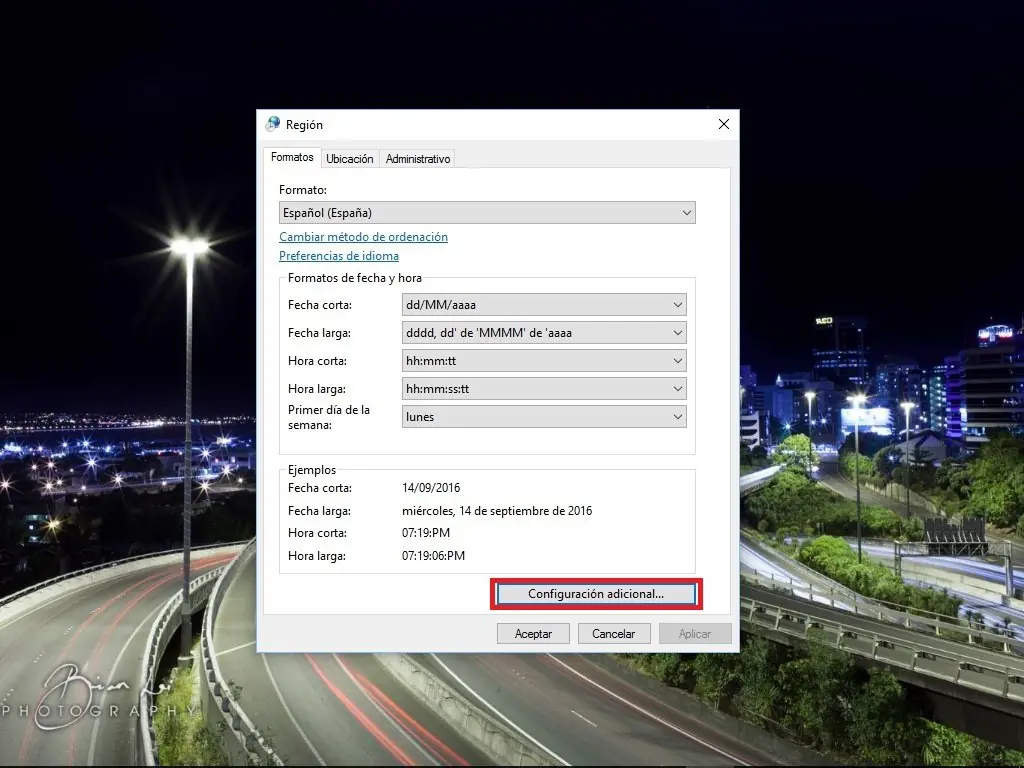This screenshot has width=1024, height=768.
Task: Close the Región dialog window
Action: tap(724, 124)
